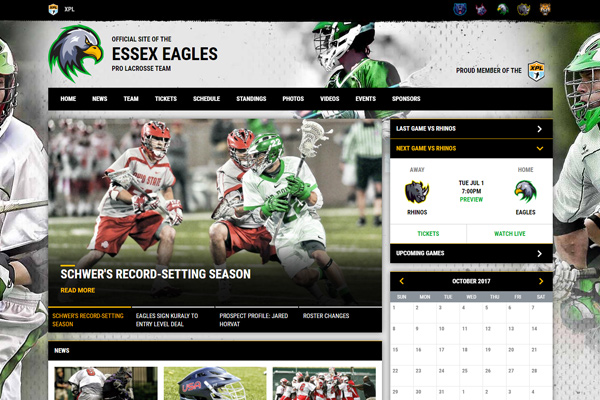Click the rhino team icon in top bar
This screenshot has width=600, height=400.
coord(524,9)
